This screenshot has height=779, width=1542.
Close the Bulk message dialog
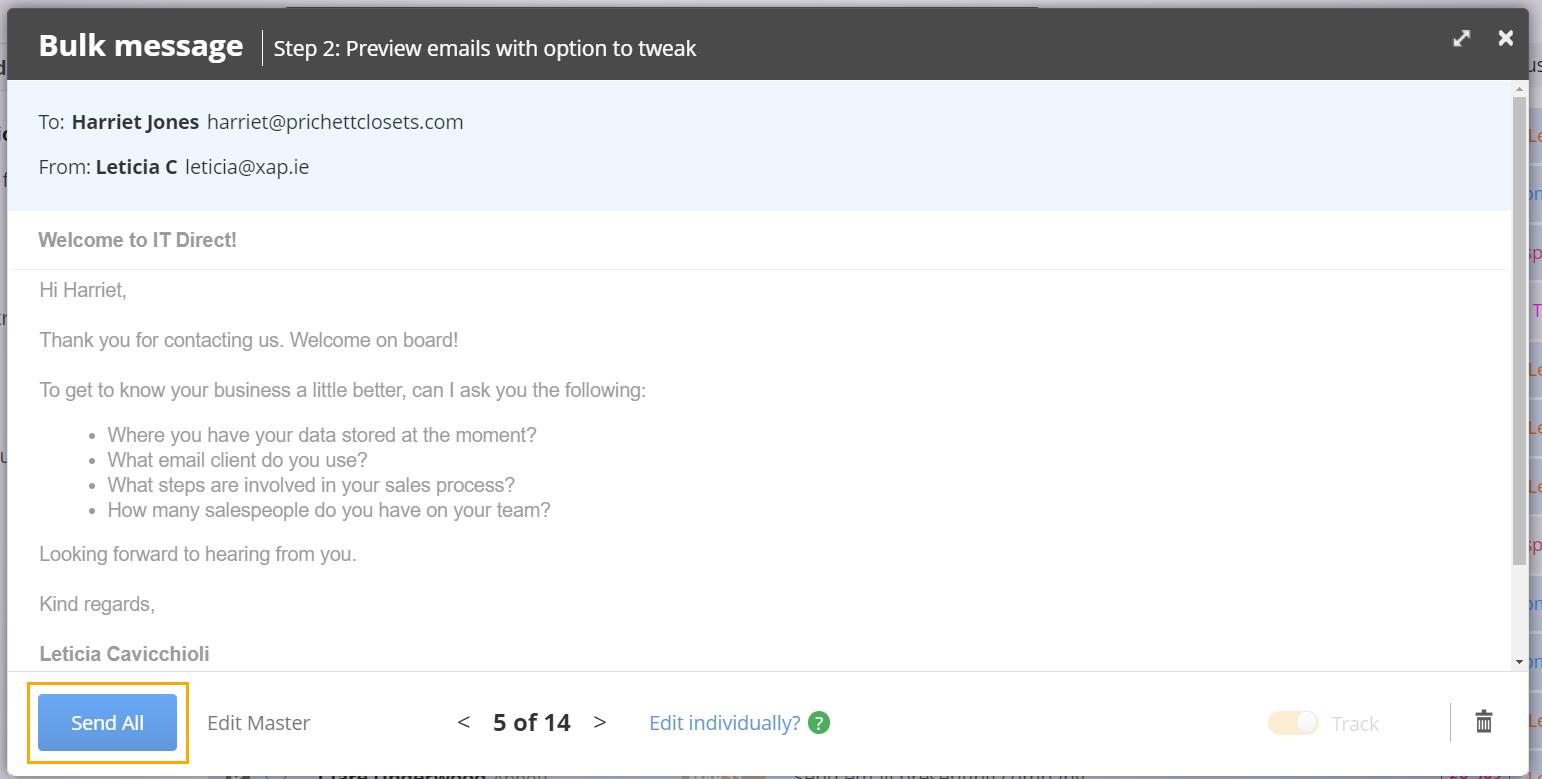pos(1506,38)
